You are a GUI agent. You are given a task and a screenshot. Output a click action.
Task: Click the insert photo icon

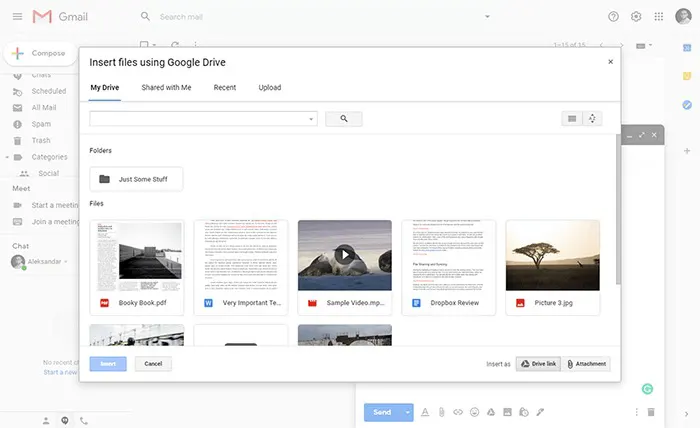point(507,412)
